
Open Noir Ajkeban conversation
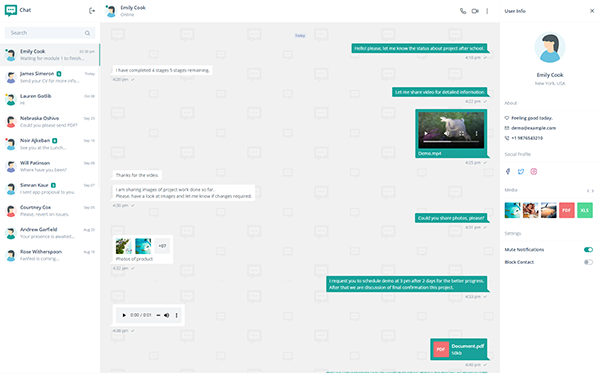[50, 144]
